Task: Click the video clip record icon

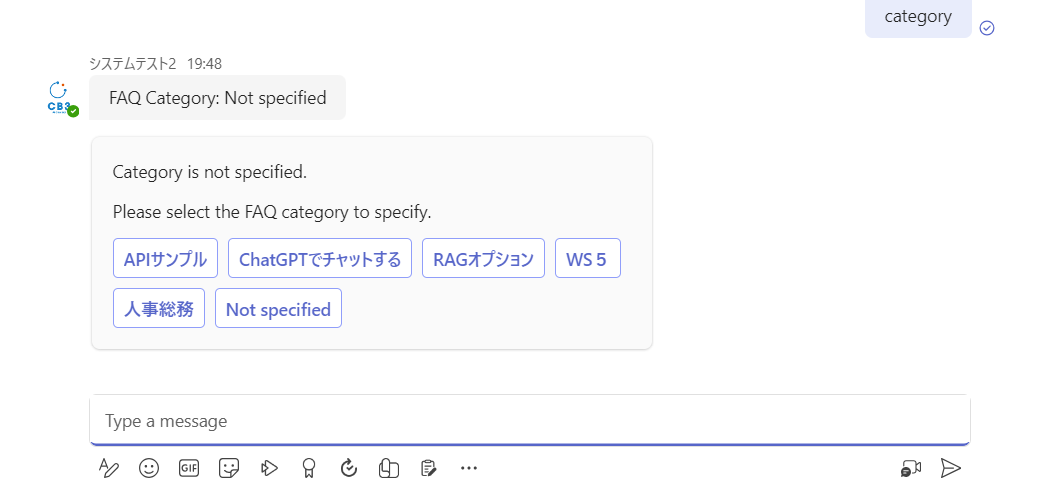Action: (910, 468)
